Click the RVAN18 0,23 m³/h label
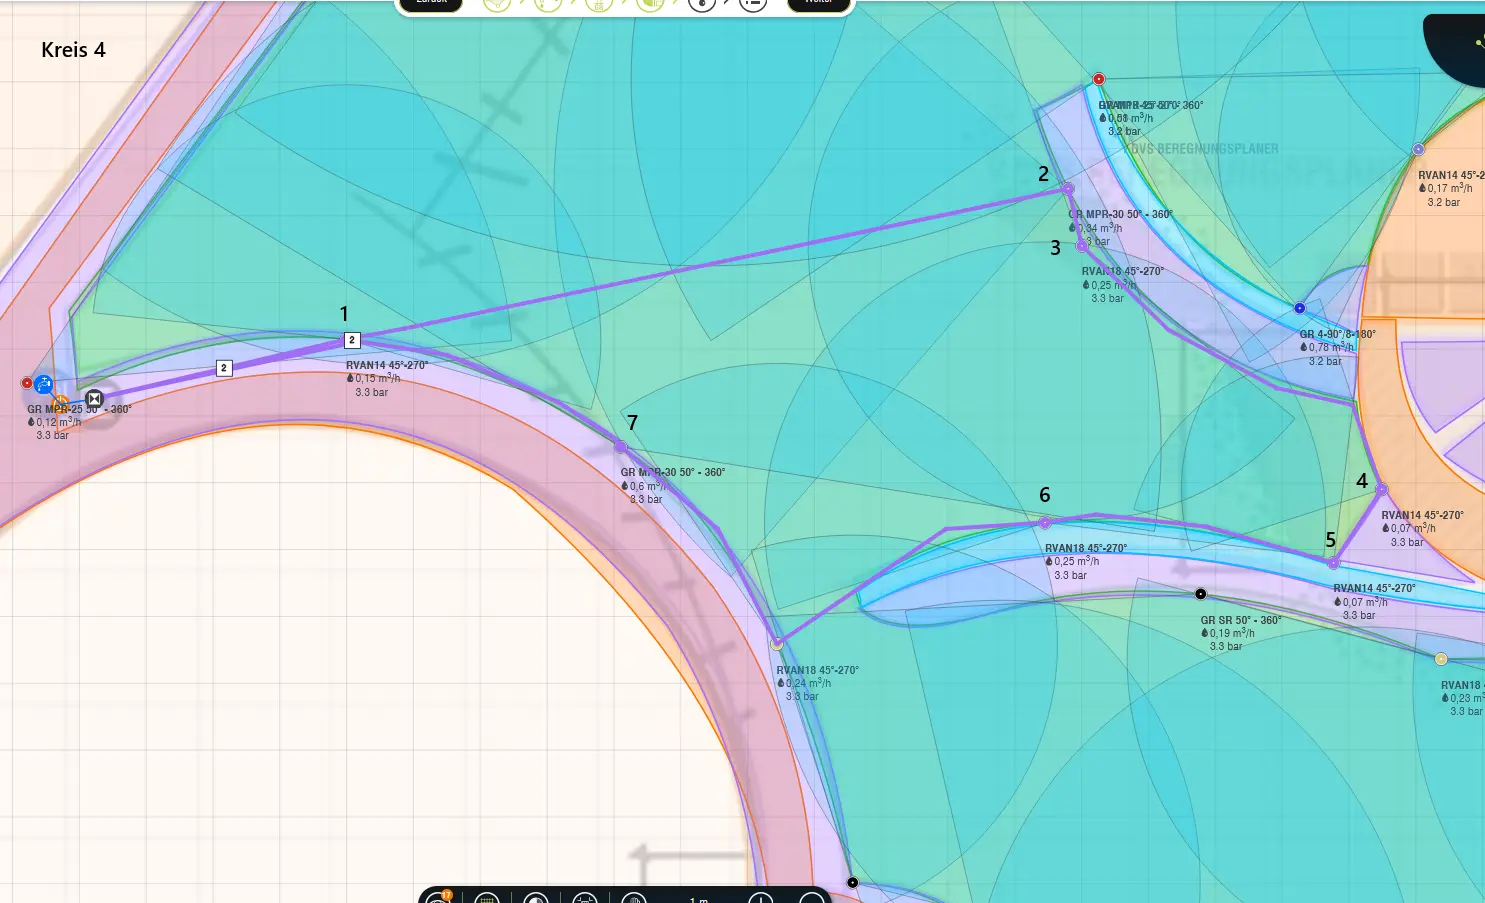The width and height of the screenshot is (1485, 903). click(x=1462, y=698)
